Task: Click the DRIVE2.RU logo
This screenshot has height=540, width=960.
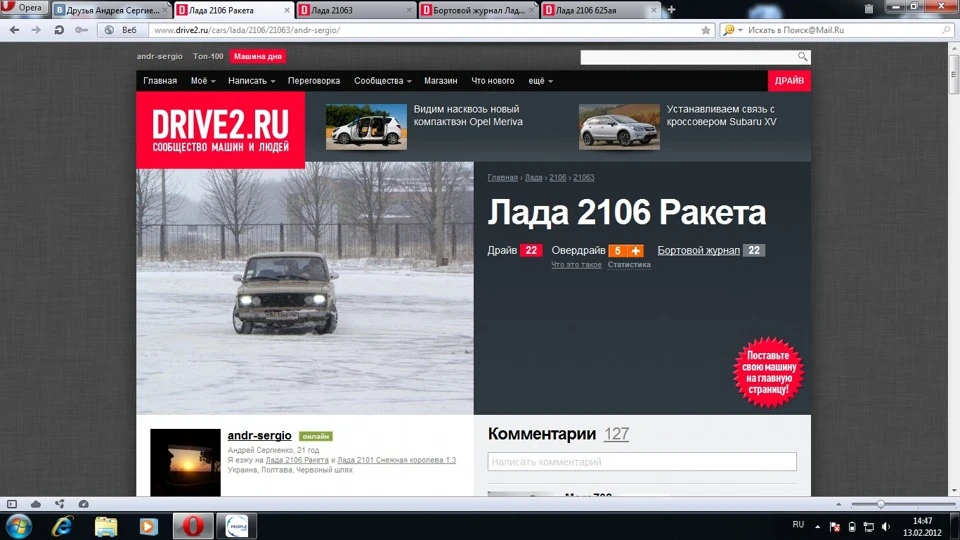Action: [x=220, y=130]
